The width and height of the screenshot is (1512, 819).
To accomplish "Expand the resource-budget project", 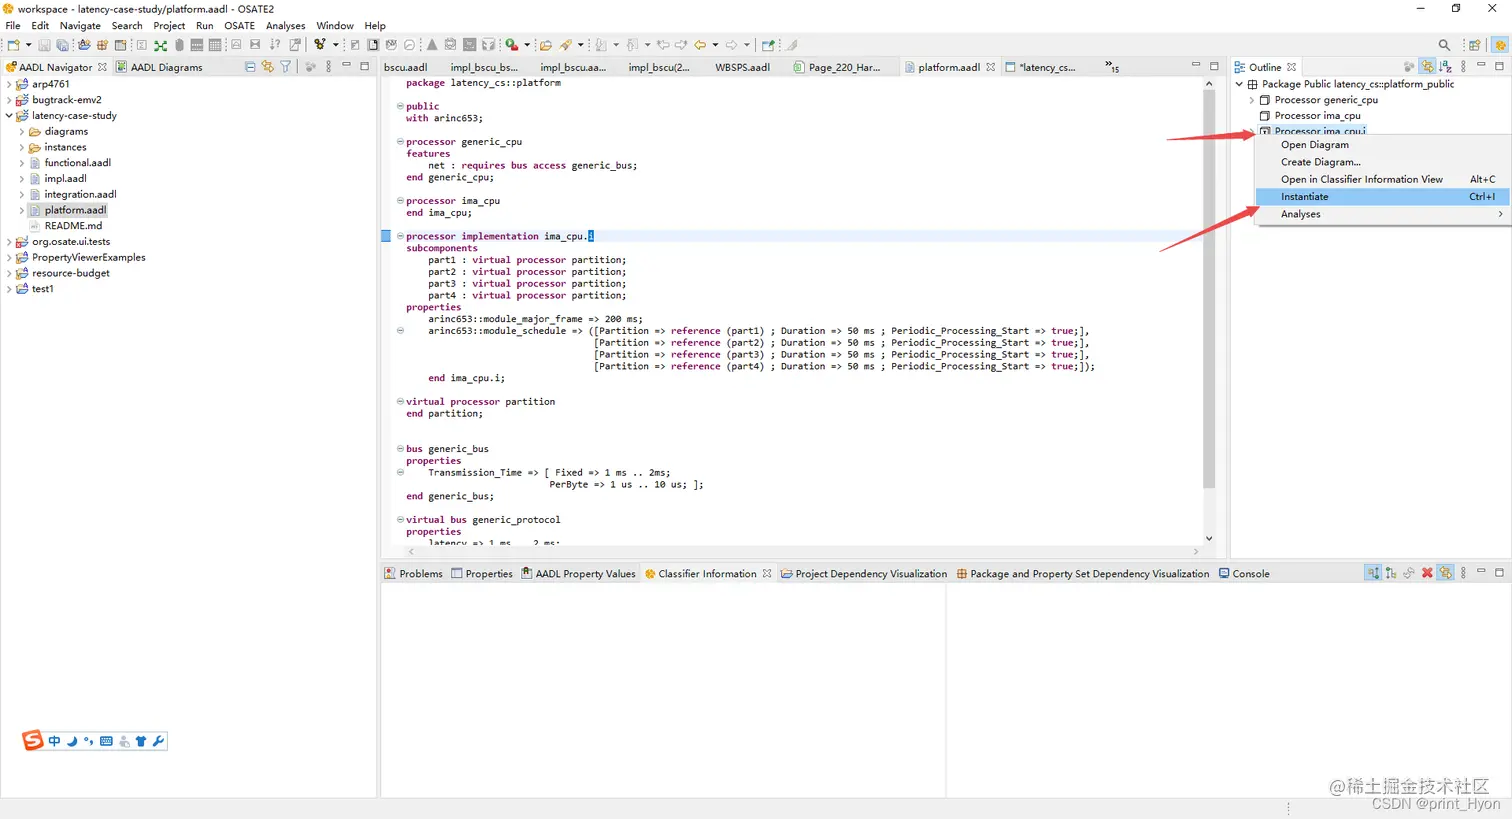I will tap(9, 273).
